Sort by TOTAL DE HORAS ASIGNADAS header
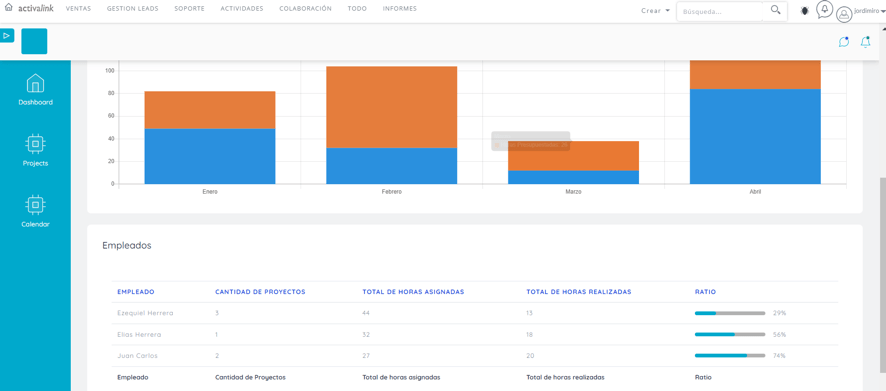The width and height of the screenshot is (886, 391). 413,292
